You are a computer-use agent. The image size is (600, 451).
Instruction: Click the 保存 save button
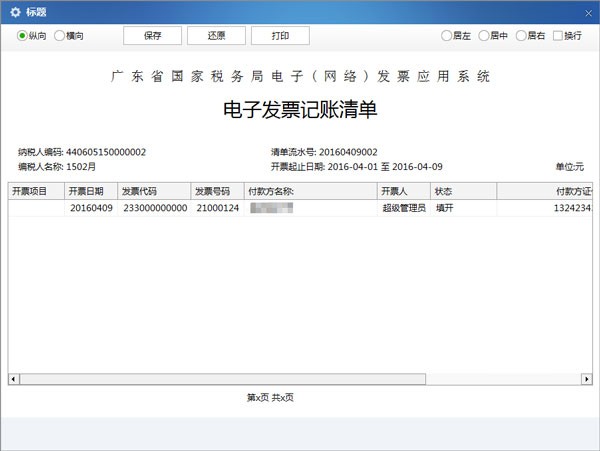[152, 36]
